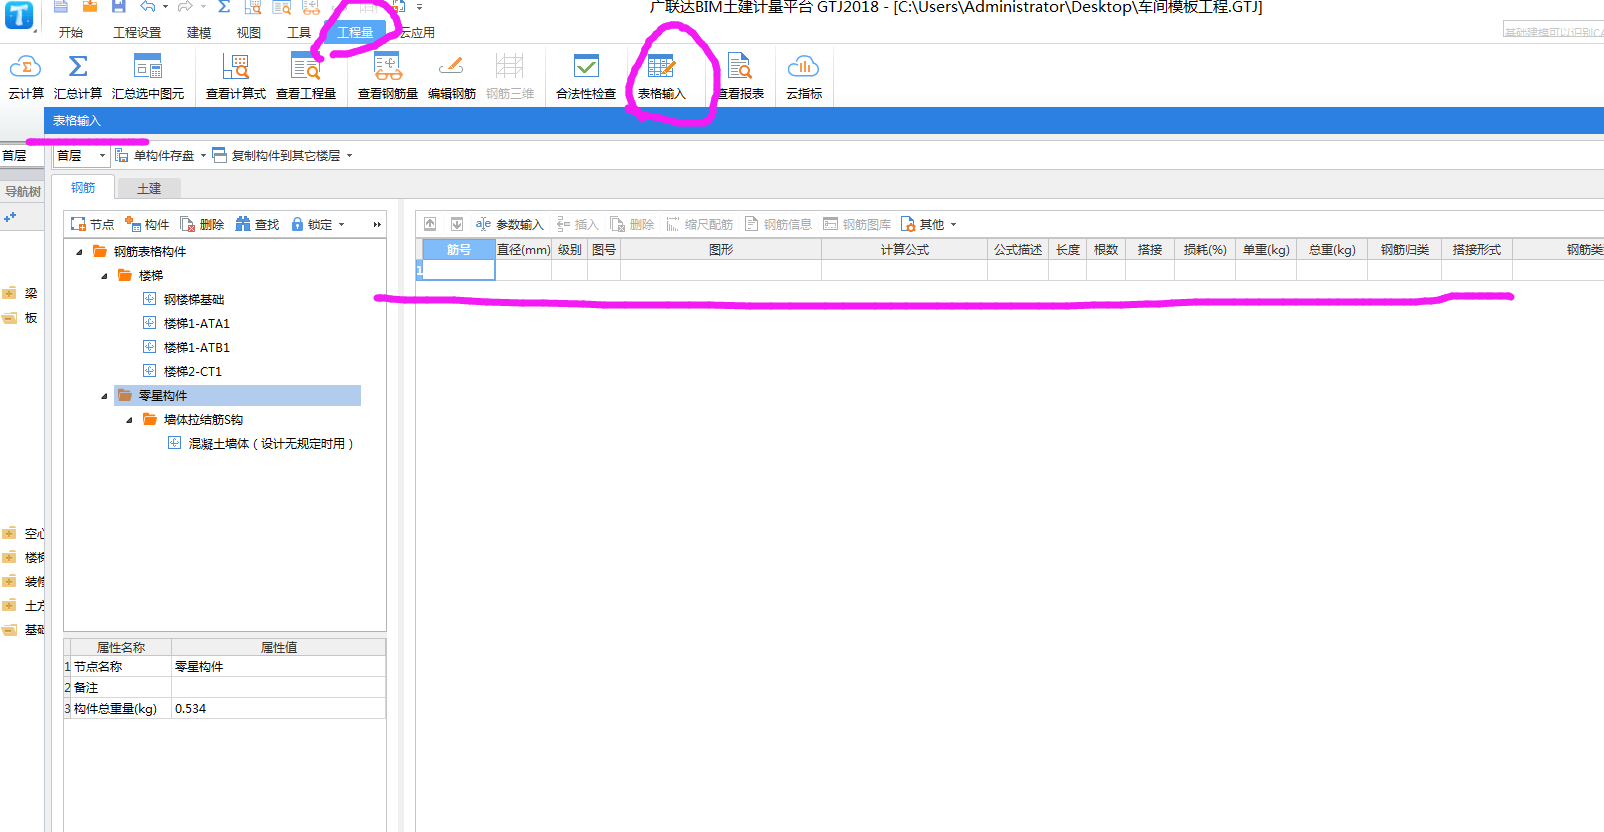Open the 云指标 cloud index
The width and height of the screenshot is (1604, 832).
click(804, 77)
